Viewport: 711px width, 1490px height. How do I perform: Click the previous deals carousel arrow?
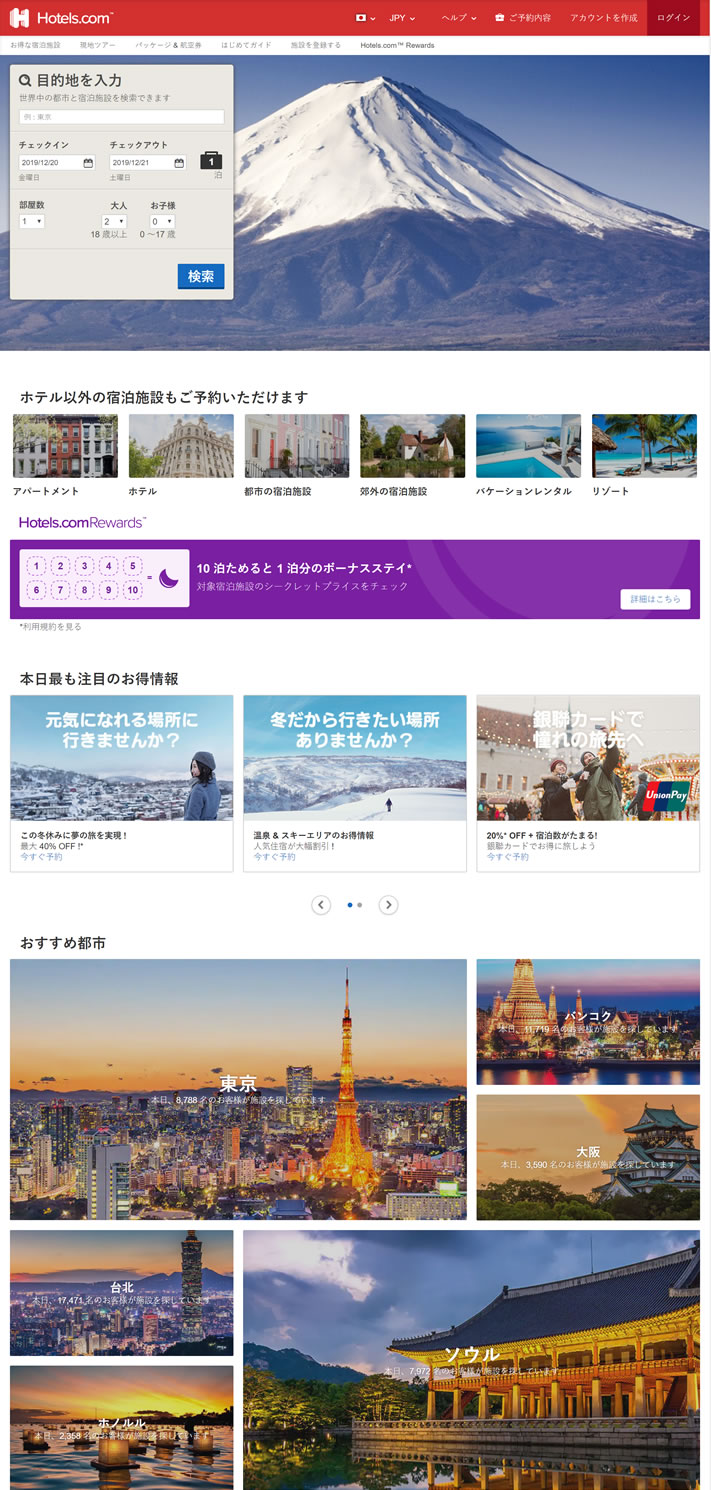click(321, 905)
